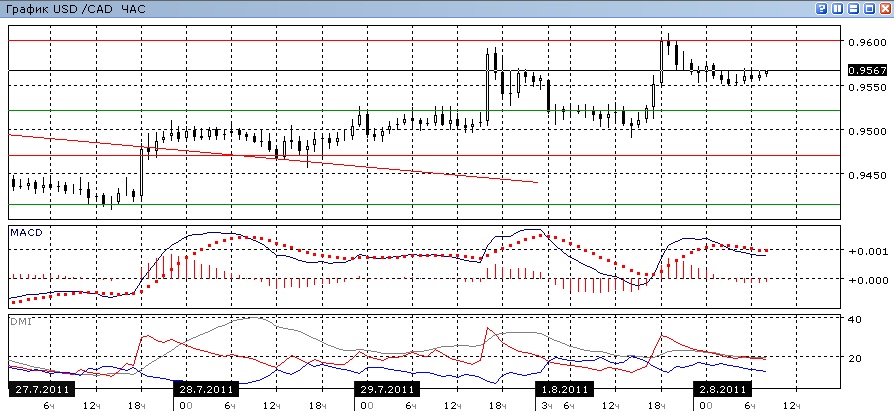The height and width of the screenshot is (418, 894).
Task: Select the current price tag 0.9567
Action: (x=867, y=71)
